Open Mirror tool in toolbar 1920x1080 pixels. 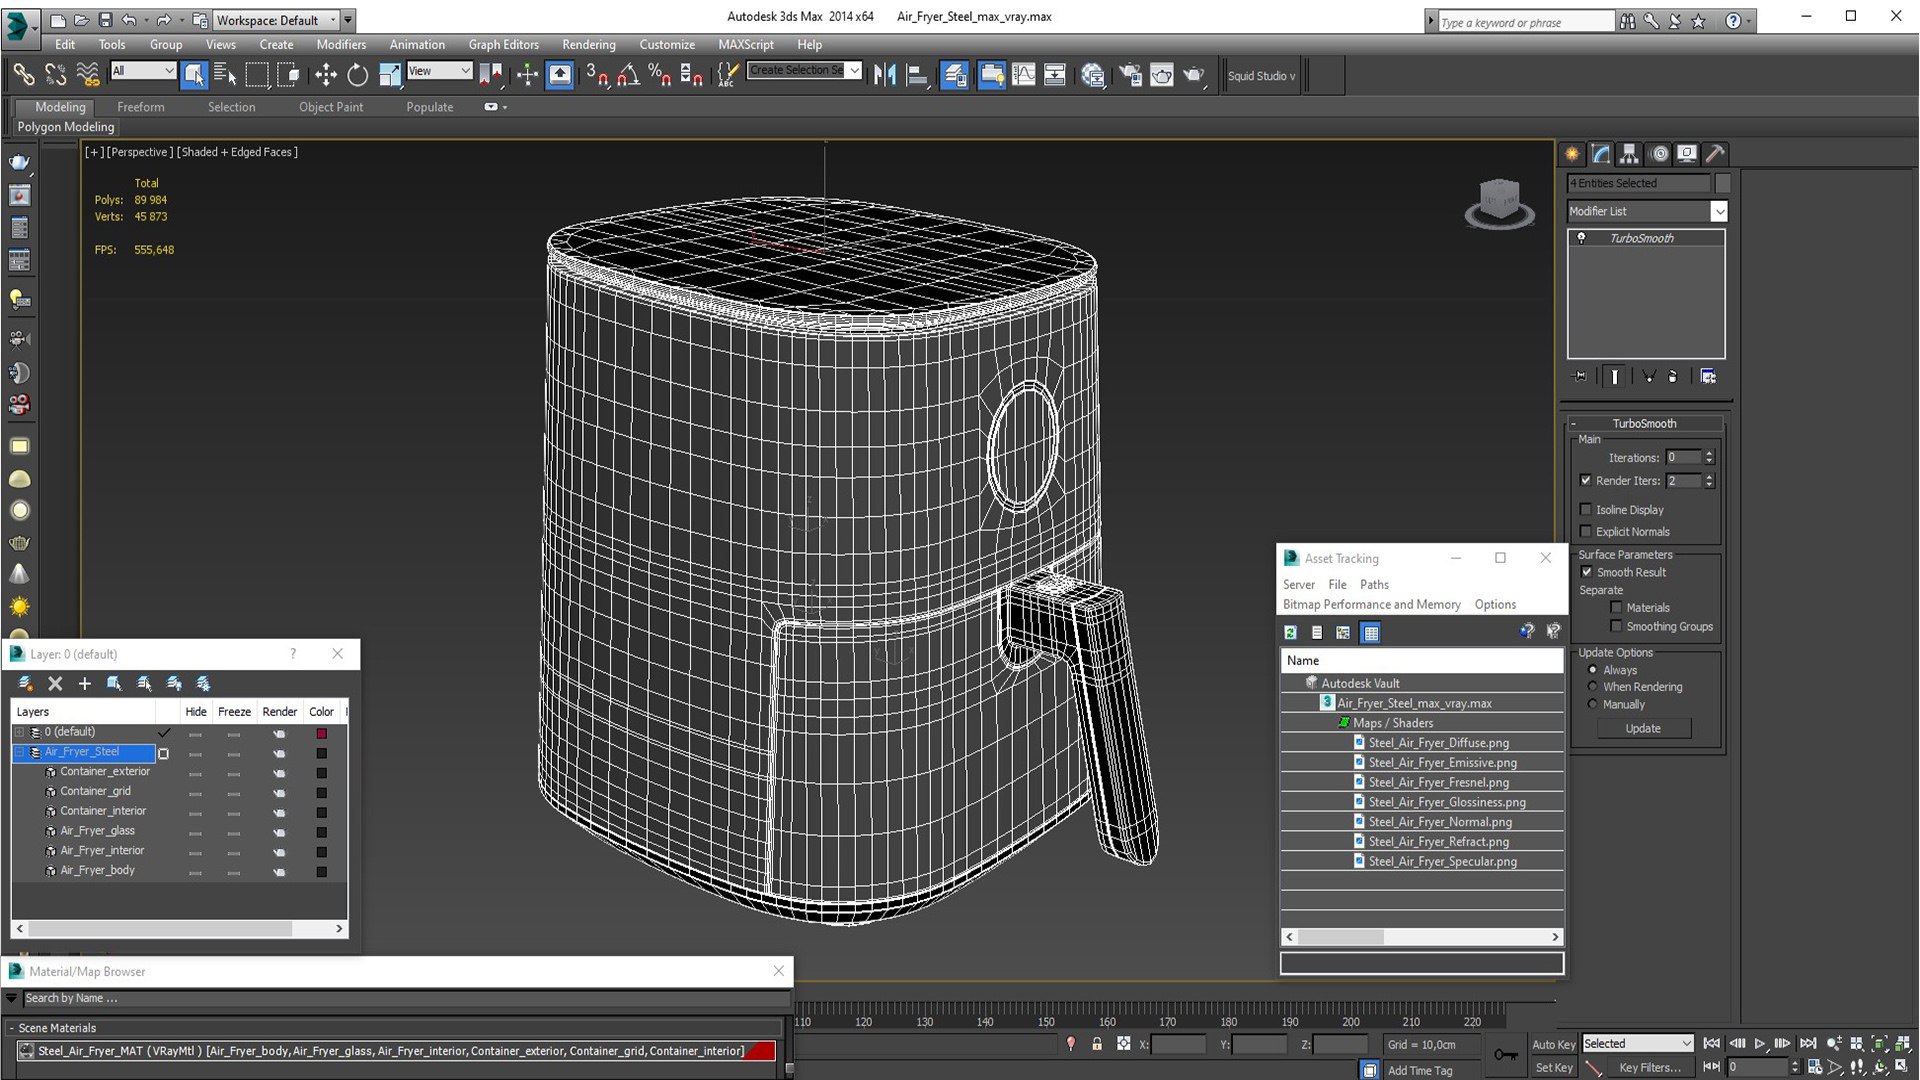coord(885,75)
